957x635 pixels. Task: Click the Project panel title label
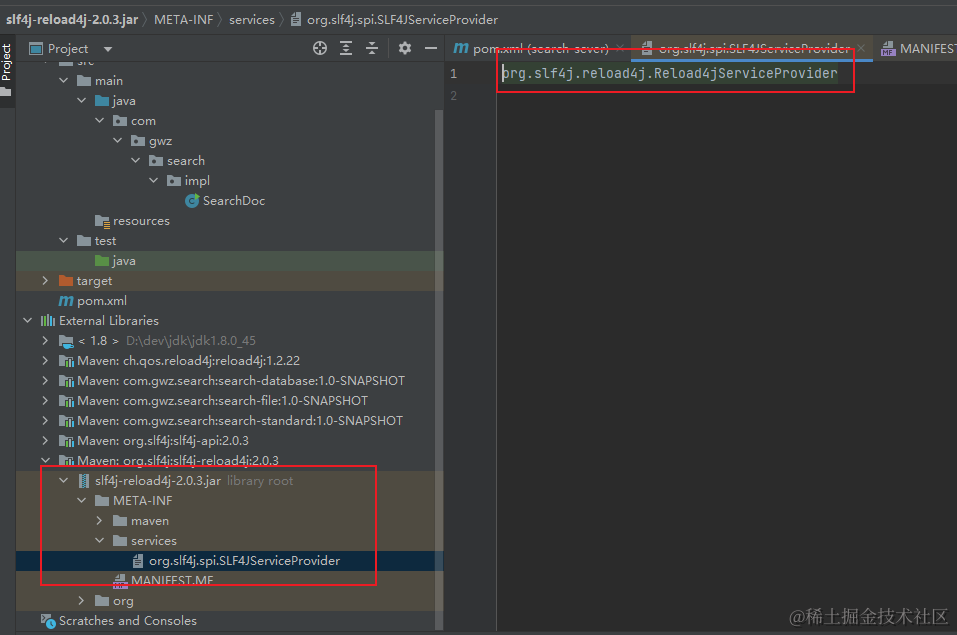[68, 49]
